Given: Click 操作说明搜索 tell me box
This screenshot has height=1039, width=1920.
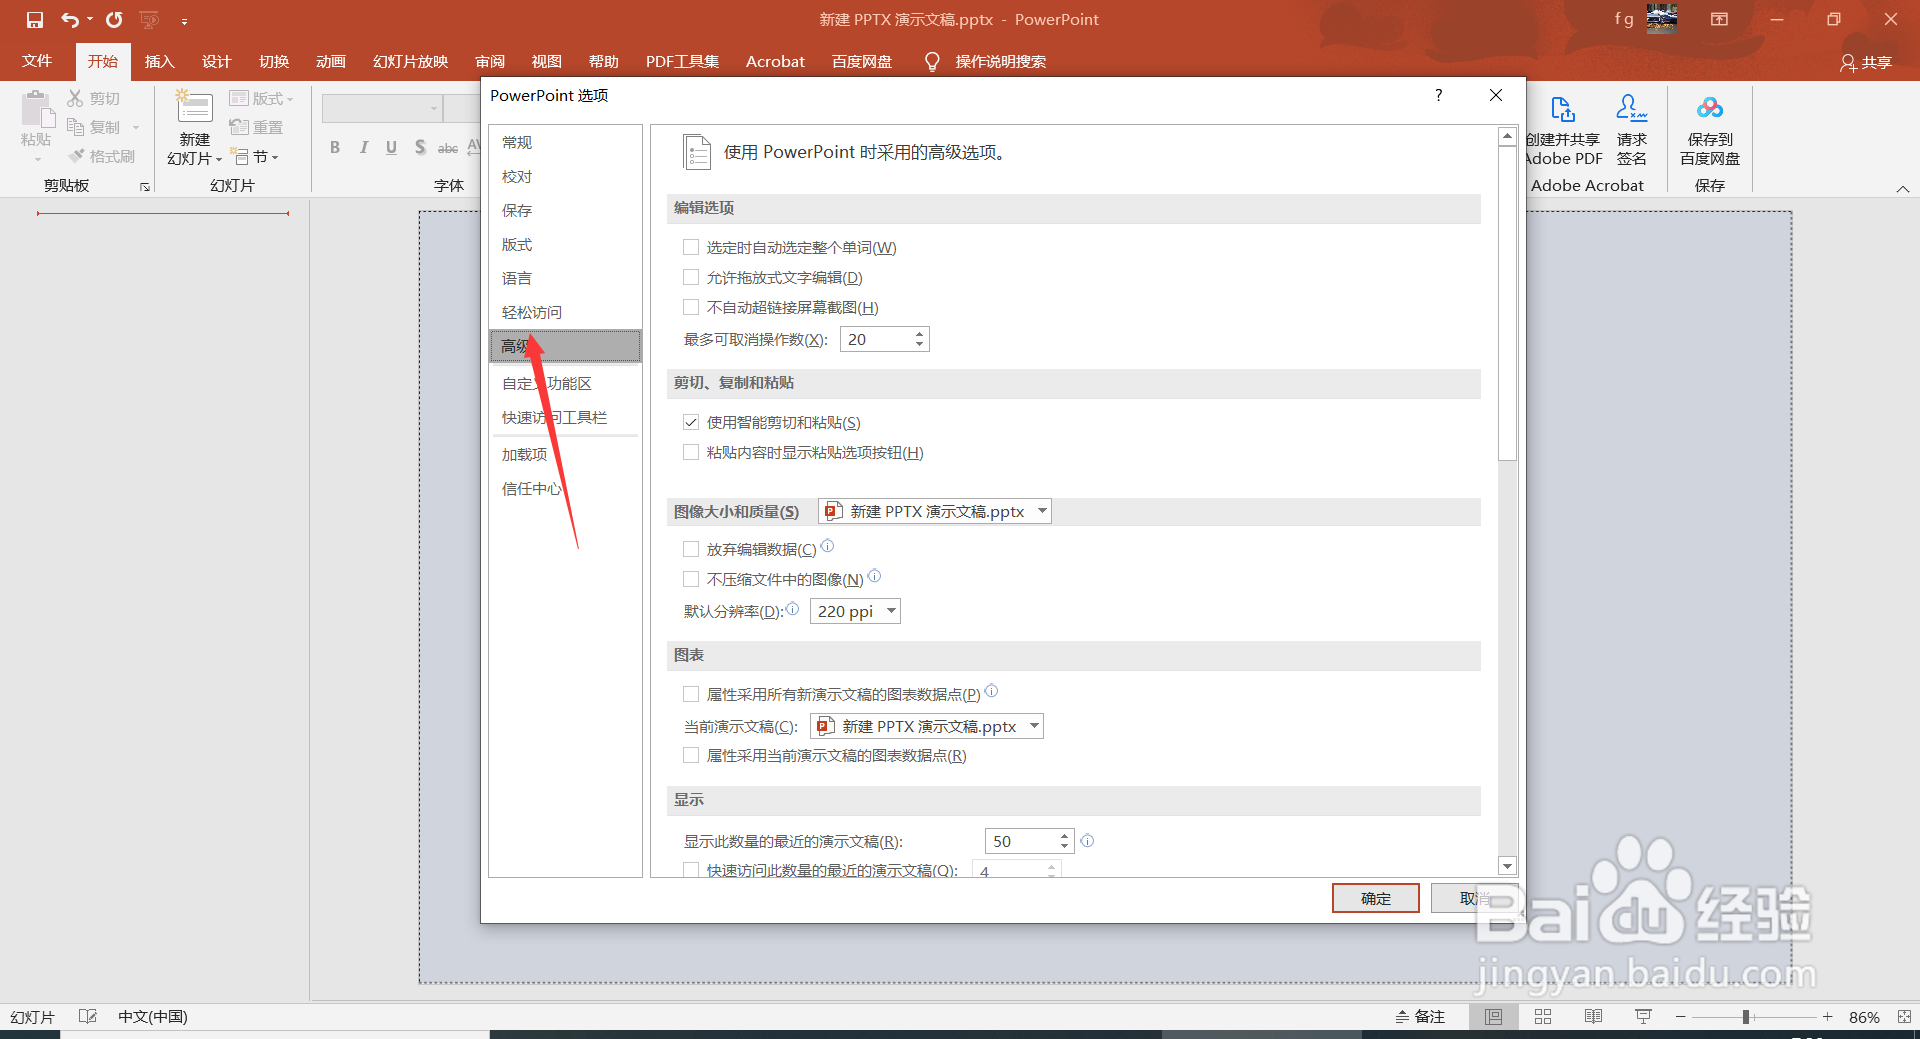Looking at the screenshot, I should coord(1000,62).
